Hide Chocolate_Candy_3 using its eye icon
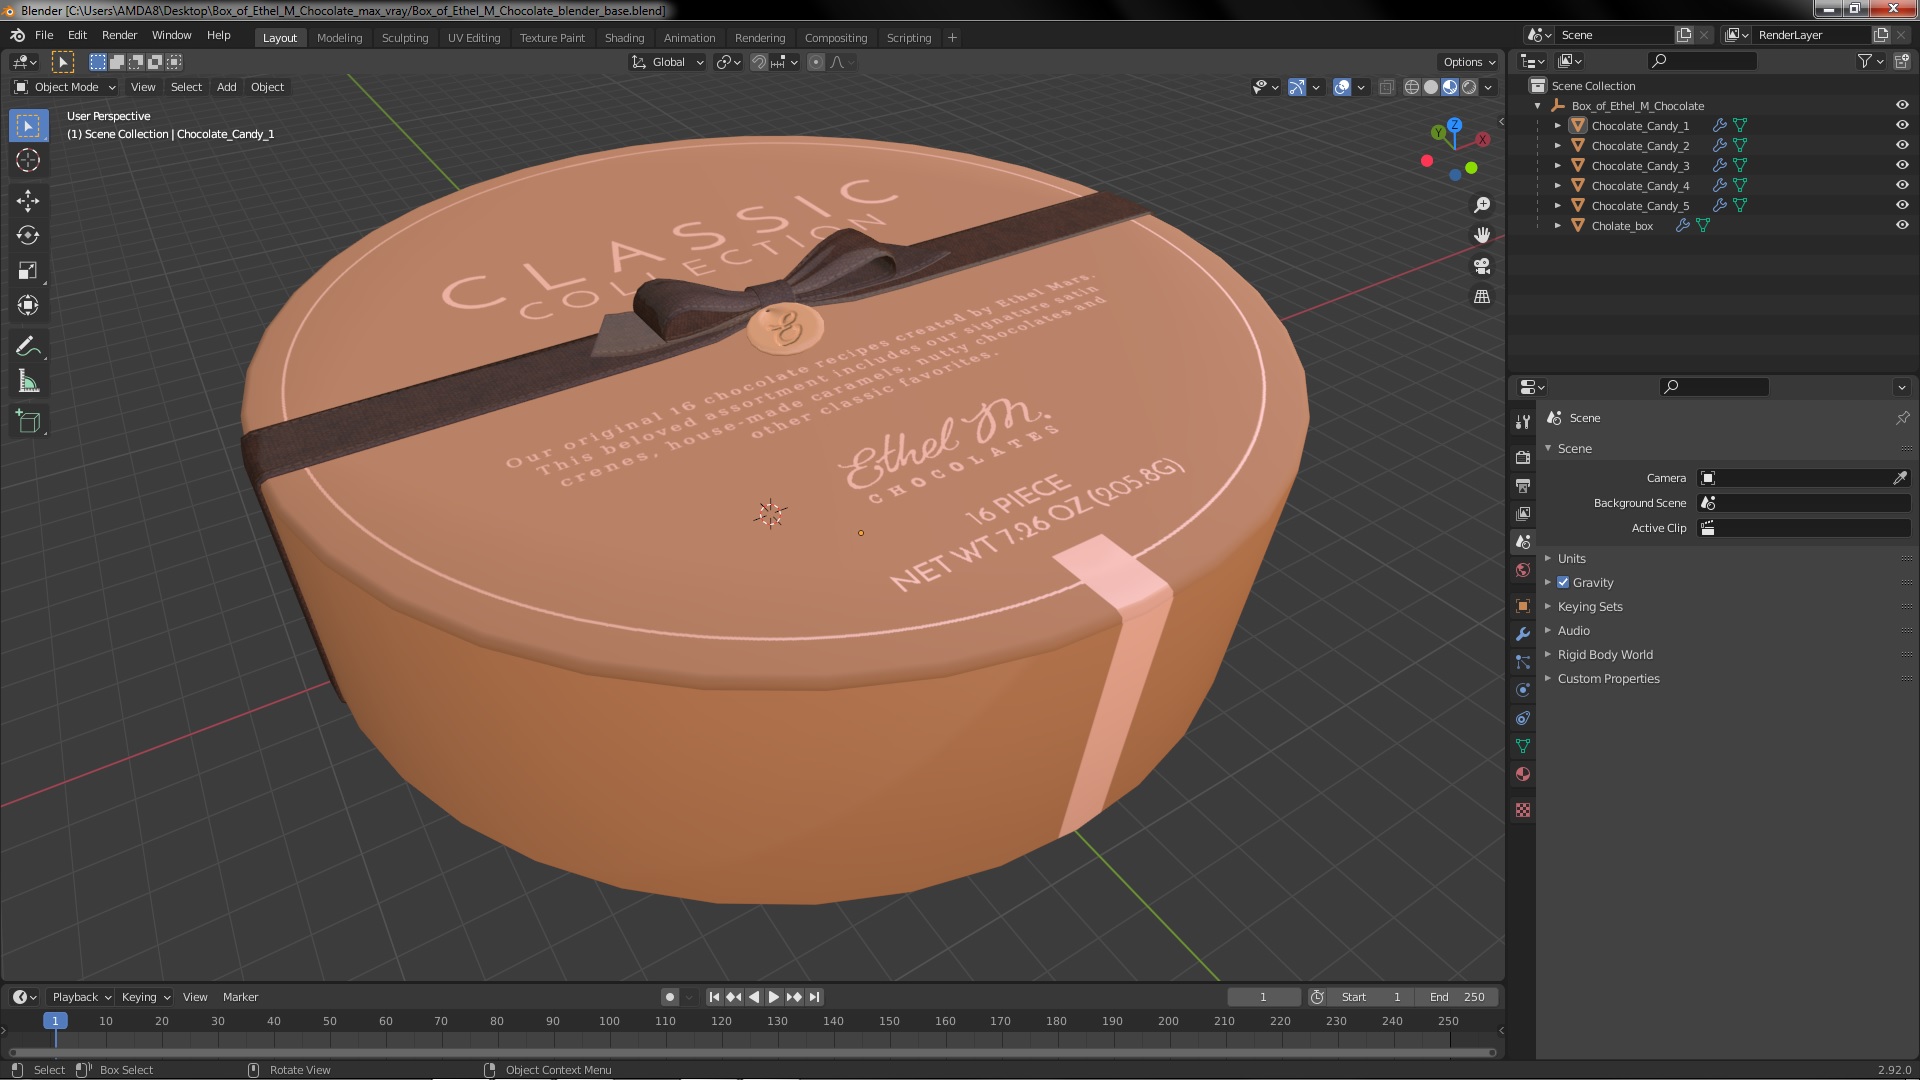The image size is (1920, 1080). click(1902, 165)
